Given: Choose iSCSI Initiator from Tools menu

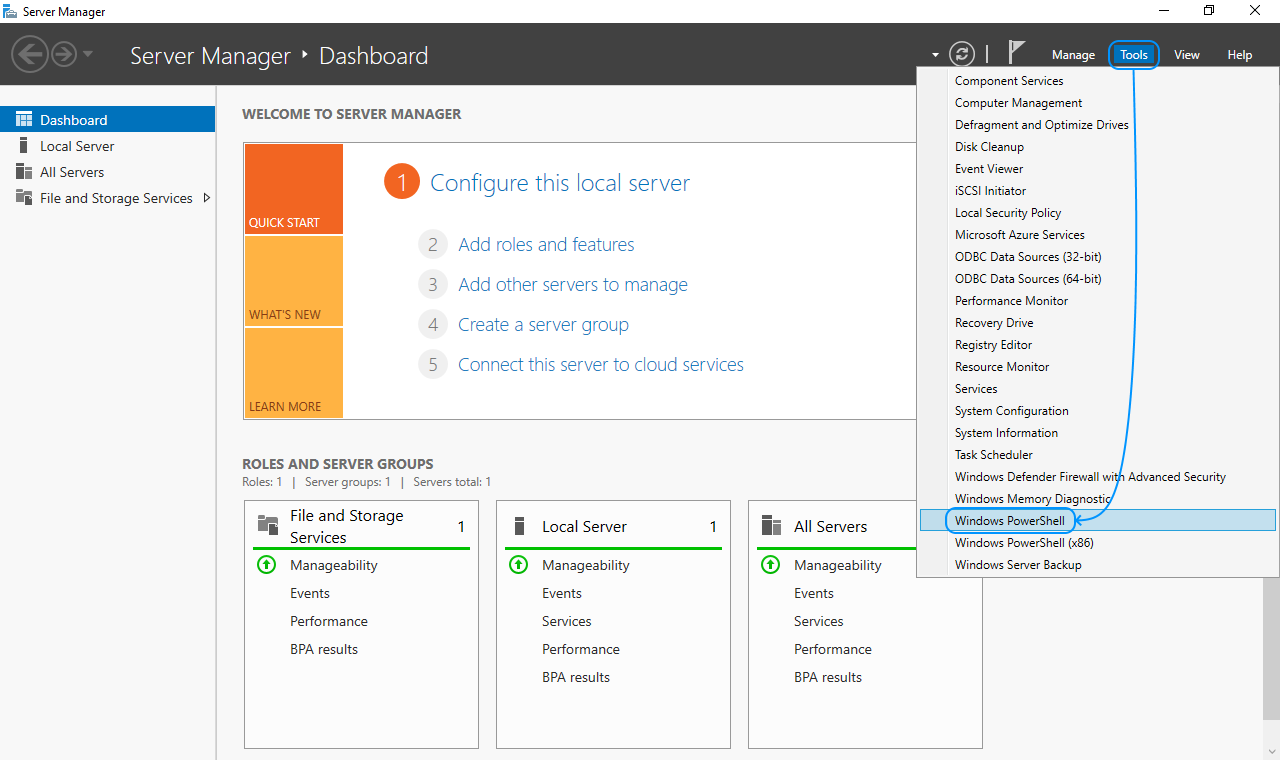Looking at the screenshot, I should tap(1098, 191).
